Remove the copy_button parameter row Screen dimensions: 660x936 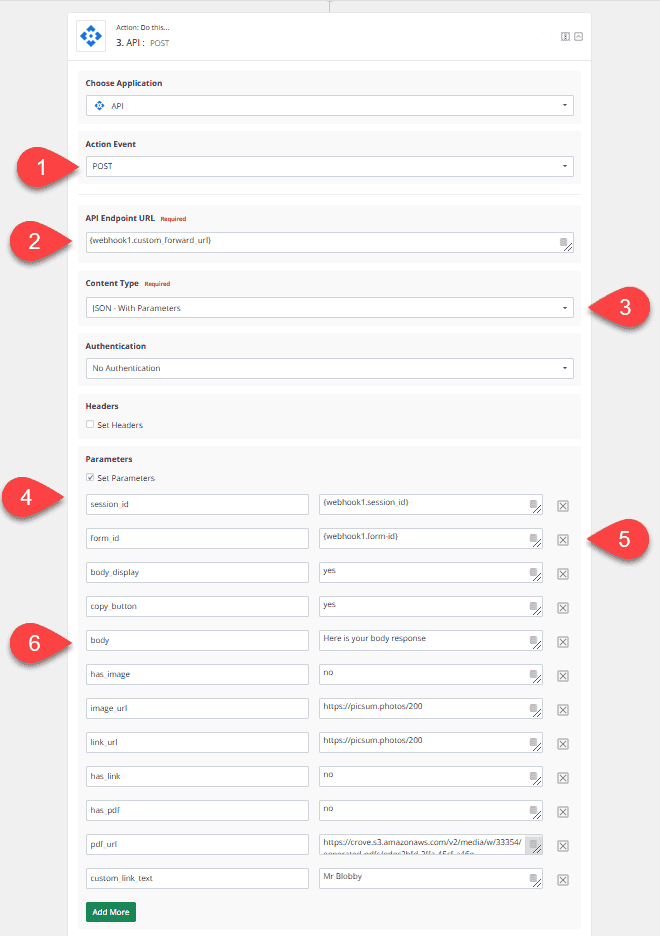click(x=563, y=608)
